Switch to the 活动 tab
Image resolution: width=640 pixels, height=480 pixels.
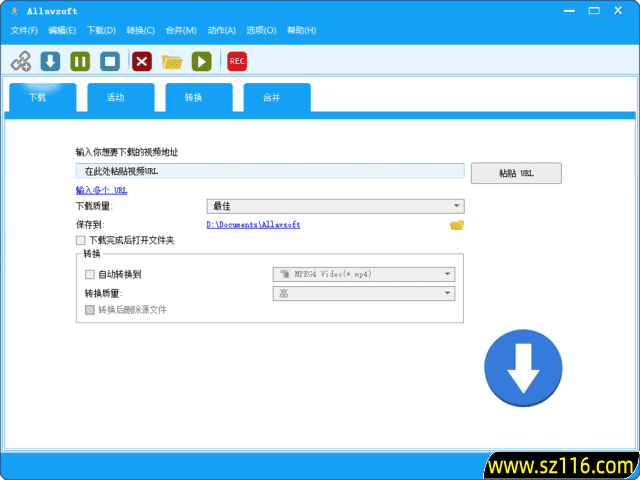(121, 98)
